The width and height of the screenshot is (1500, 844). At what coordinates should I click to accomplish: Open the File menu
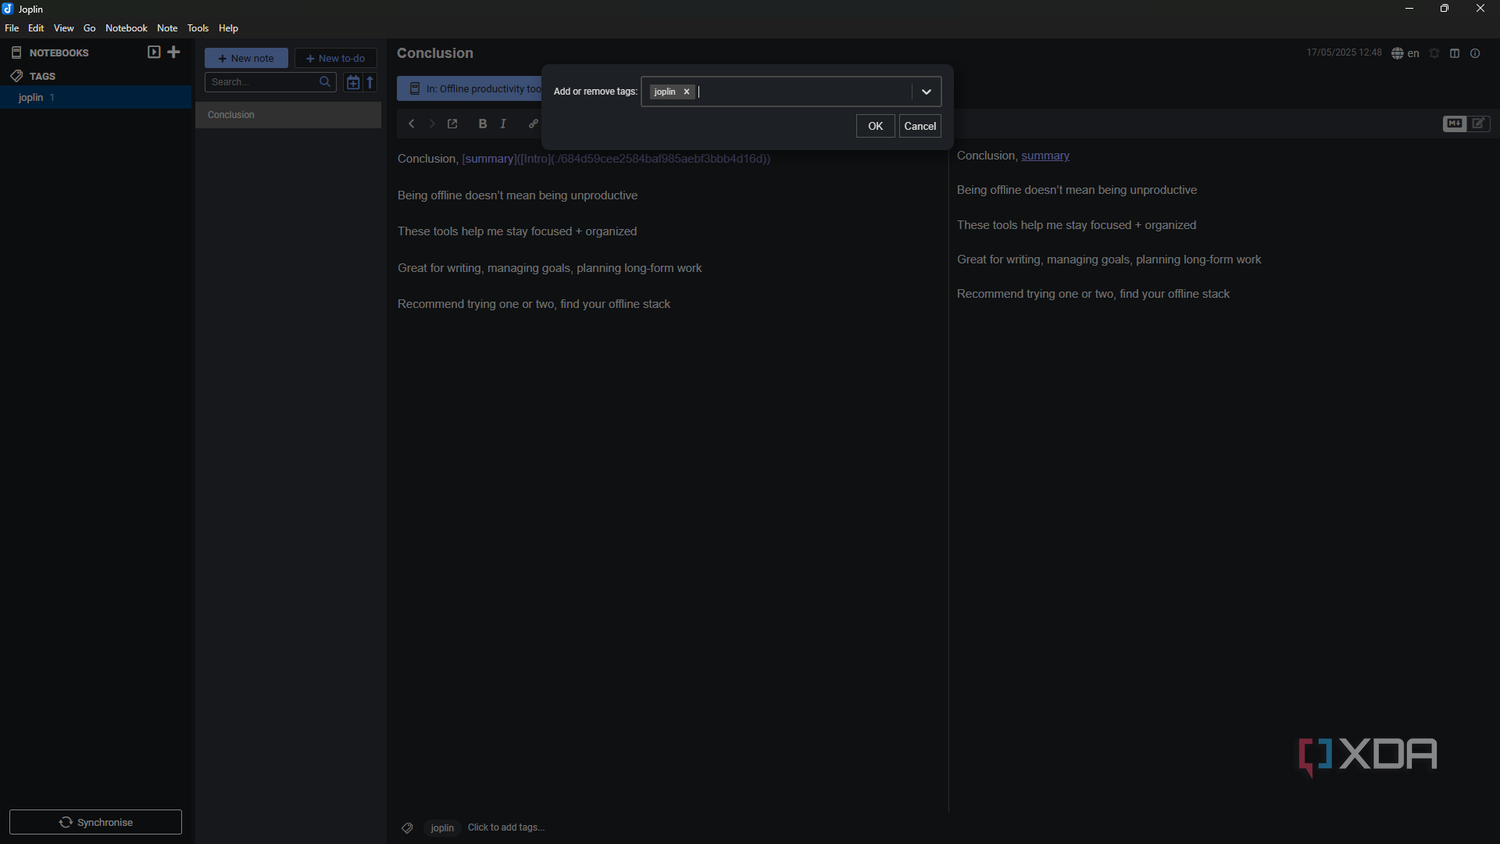(x=12, y=28)
